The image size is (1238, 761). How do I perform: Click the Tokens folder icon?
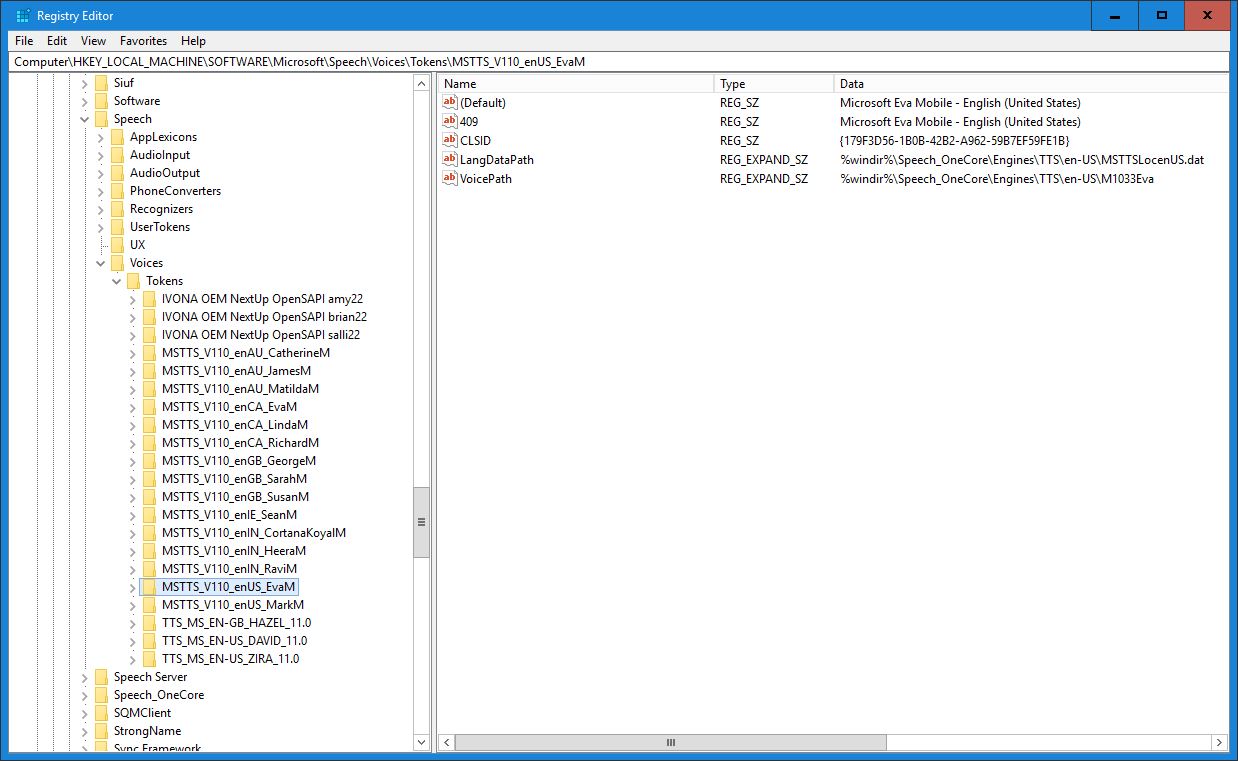pos(134,281)
